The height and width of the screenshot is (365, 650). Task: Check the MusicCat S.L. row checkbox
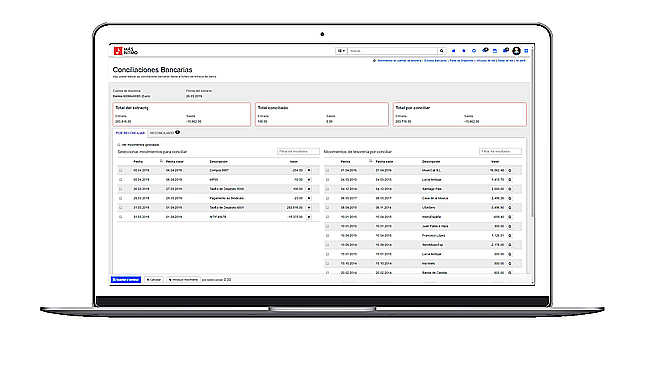click(x=327, y=170)
